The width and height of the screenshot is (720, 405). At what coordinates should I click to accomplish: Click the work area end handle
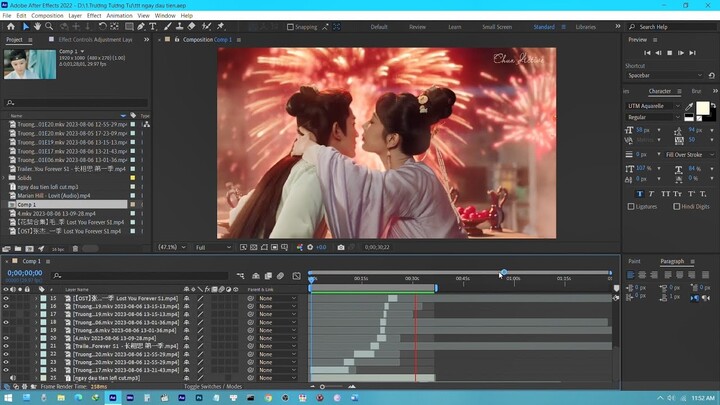436,288
